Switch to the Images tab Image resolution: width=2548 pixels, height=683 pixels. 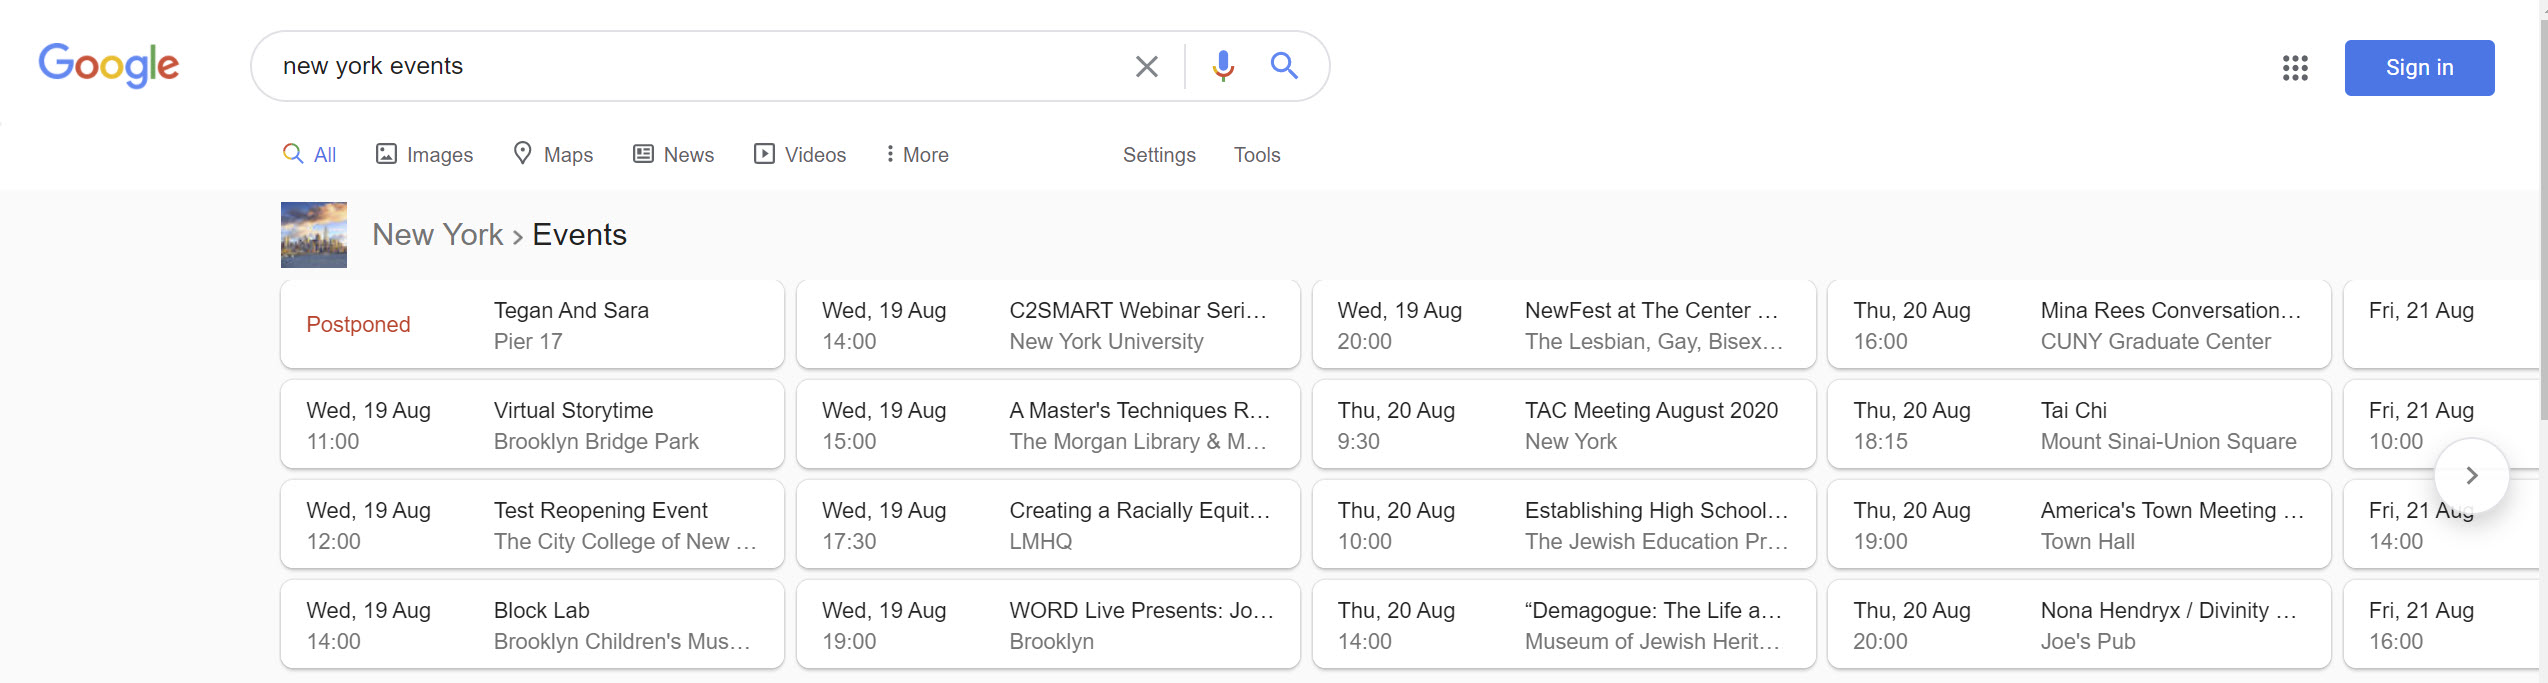[425, 155]
